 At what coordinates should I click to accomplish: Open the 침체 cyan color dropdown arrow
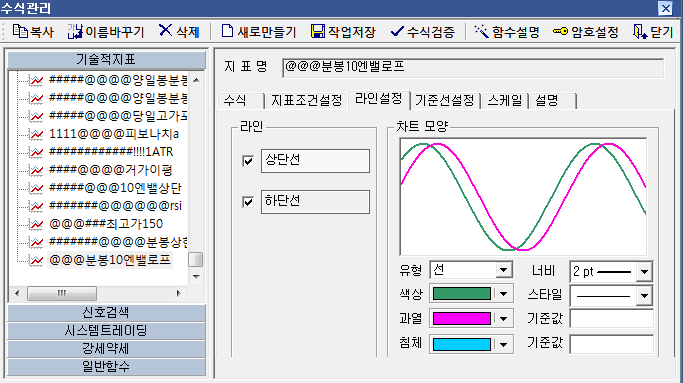[504, 344]
